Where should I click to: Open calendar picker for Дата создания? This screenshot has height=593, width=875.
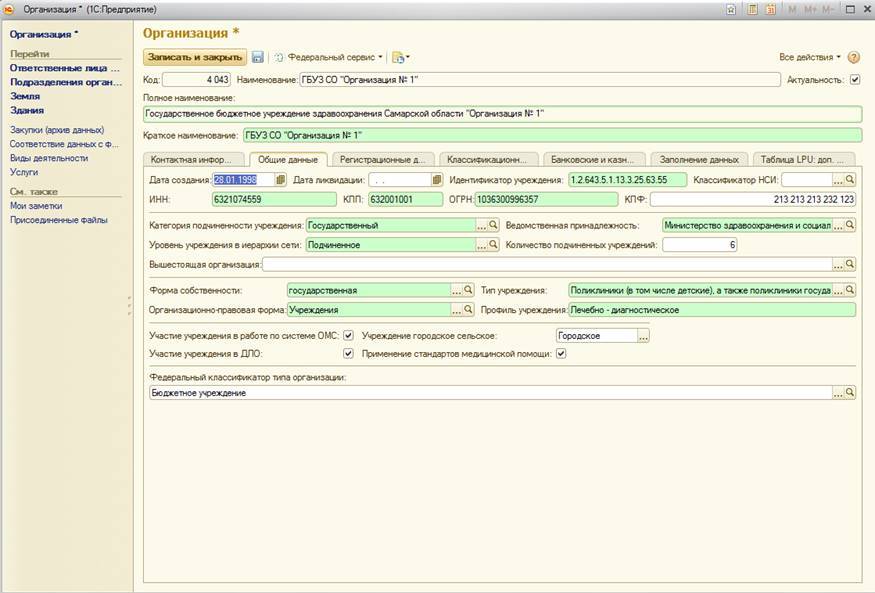(281, 180)
